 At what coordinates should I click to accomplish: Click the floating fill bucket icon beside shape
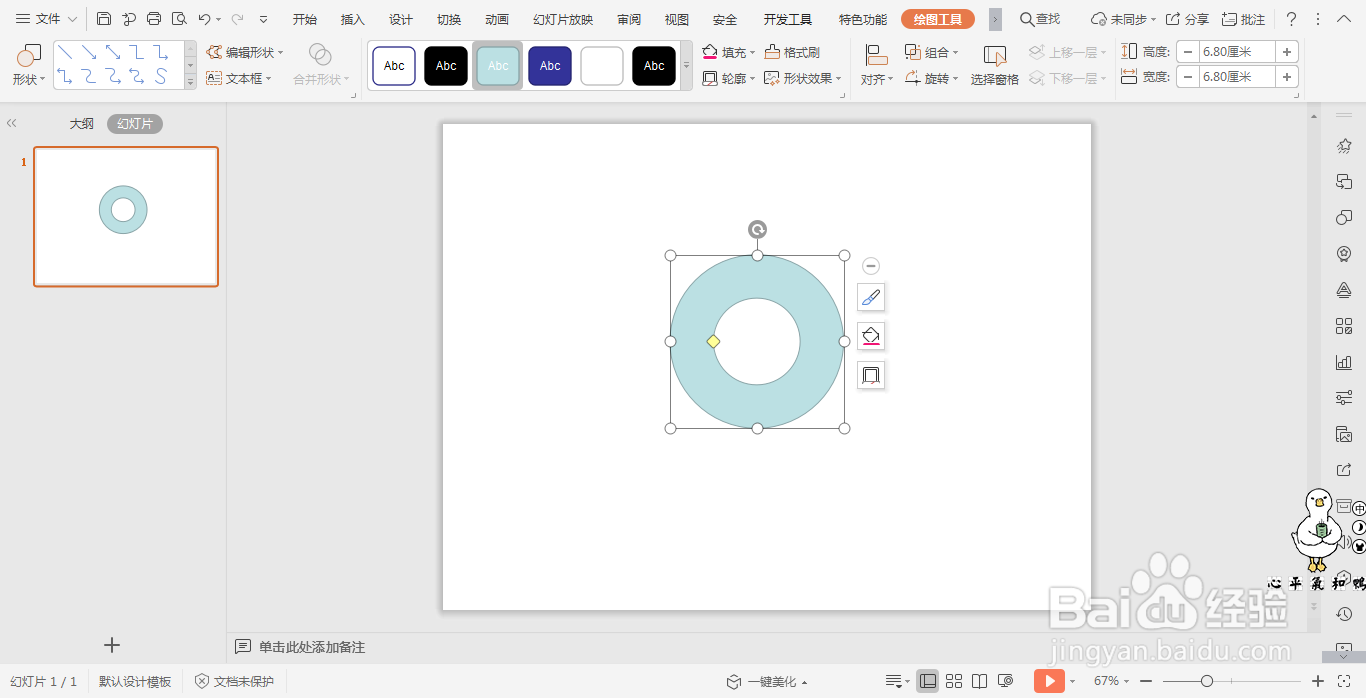(x=871, y=336)
